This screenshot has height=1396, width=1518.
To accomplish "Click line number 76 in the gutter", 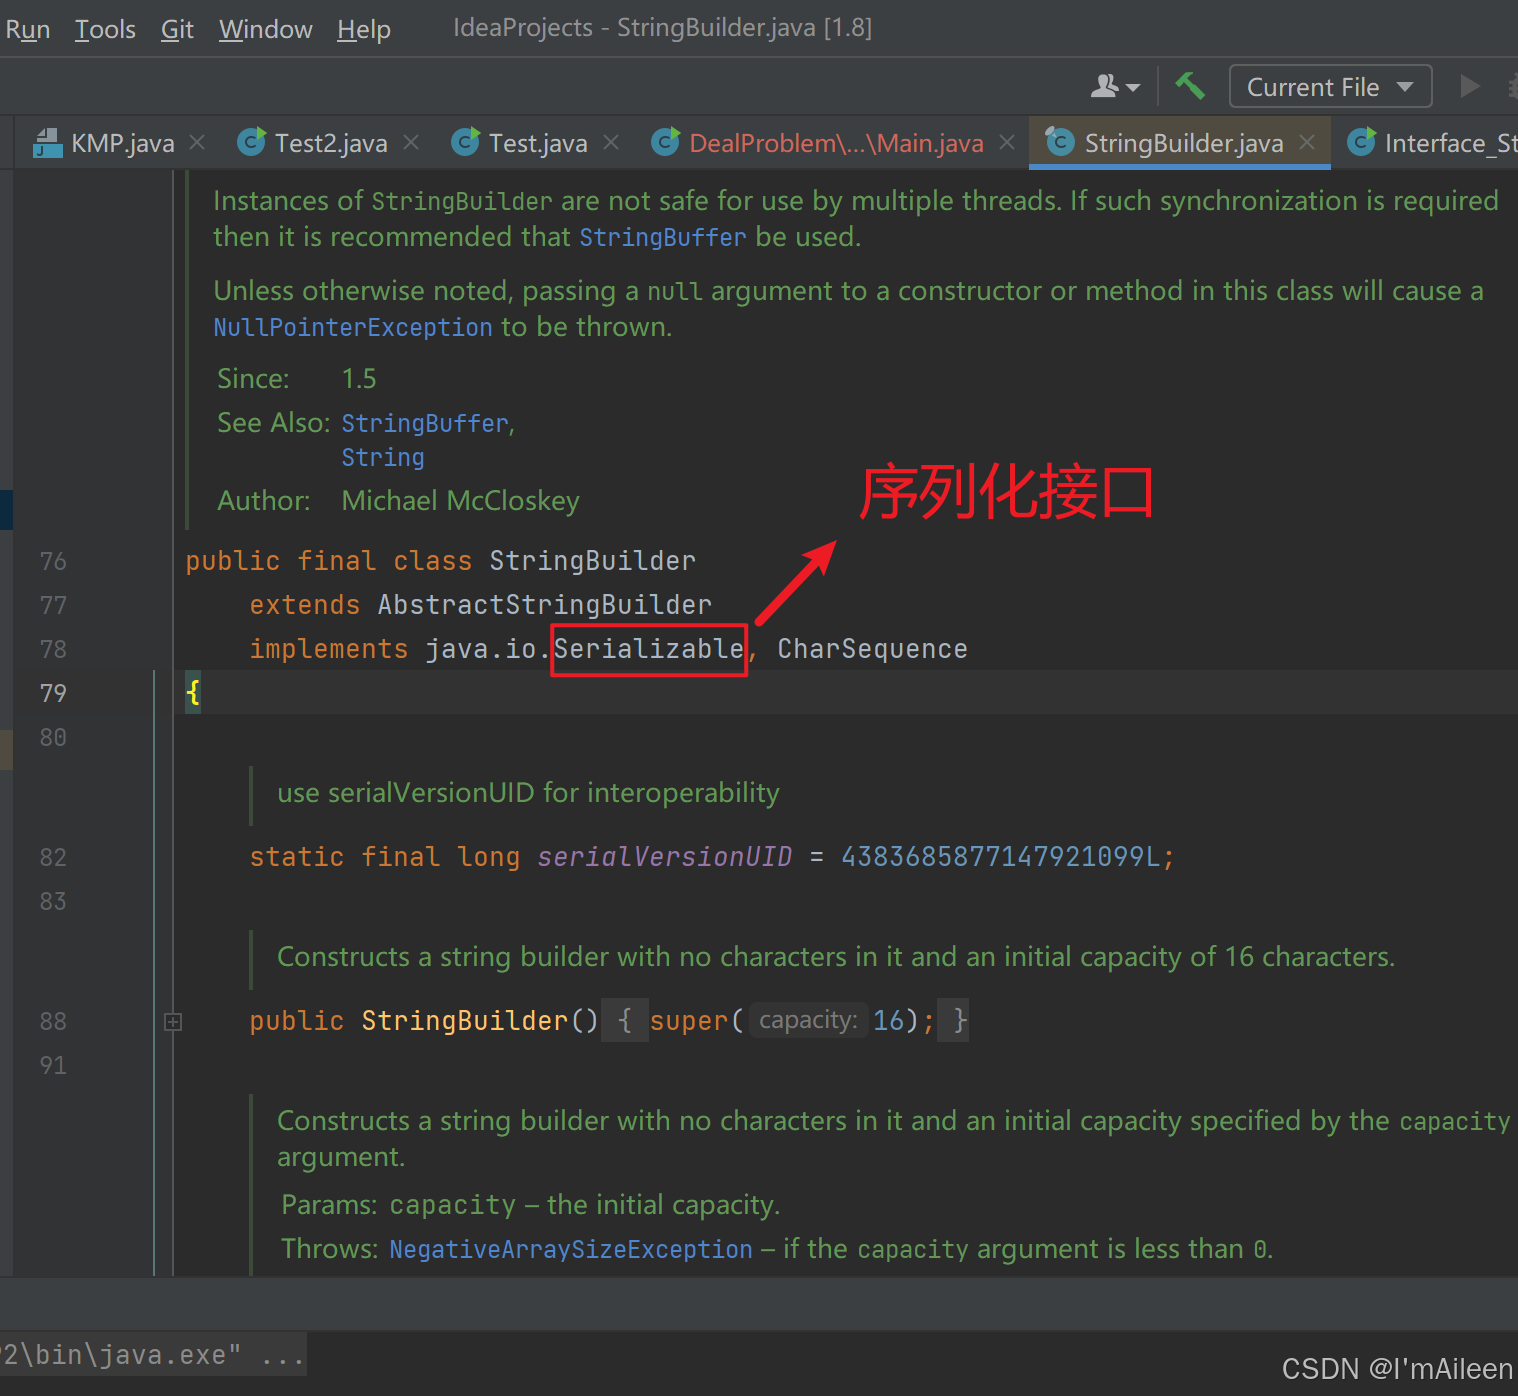I will click(53, 561).
